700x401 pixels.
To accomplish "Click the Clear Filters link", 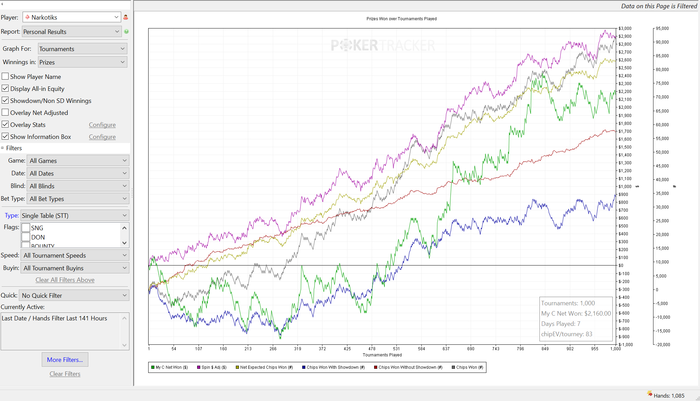I will (65, 374).
